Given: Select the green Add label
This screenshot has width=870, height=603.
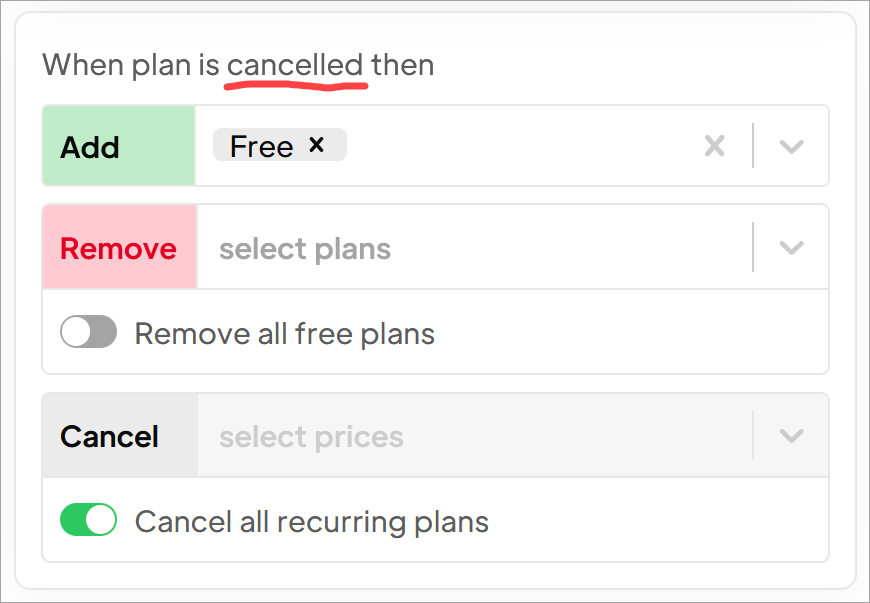Looking at the screenshot, I should point(91,146).
